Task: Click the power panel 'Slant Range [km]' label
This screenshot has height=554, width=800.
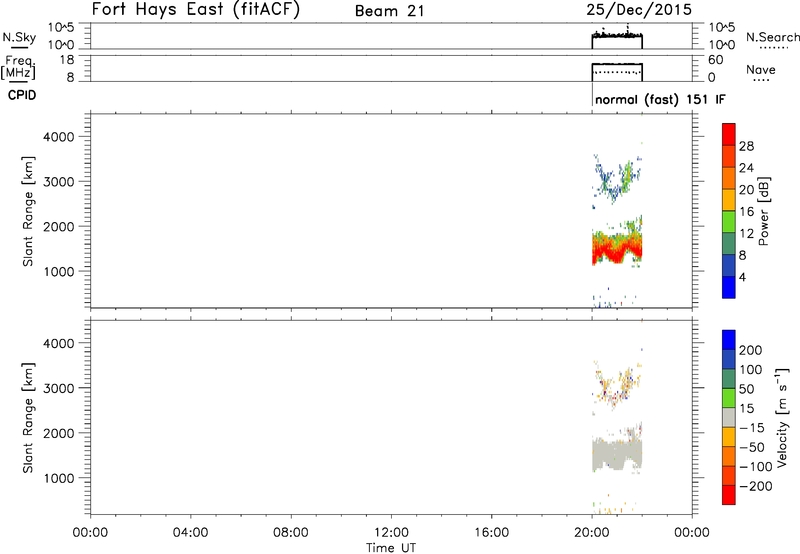Action: point(28,211)
